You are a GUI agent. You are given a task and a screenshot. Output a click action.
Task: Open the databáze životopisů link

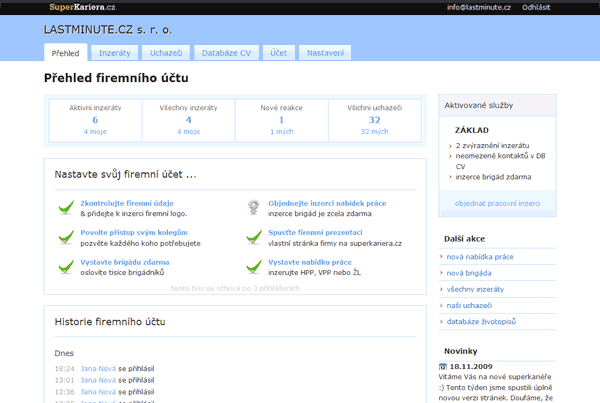coord(481,321)
